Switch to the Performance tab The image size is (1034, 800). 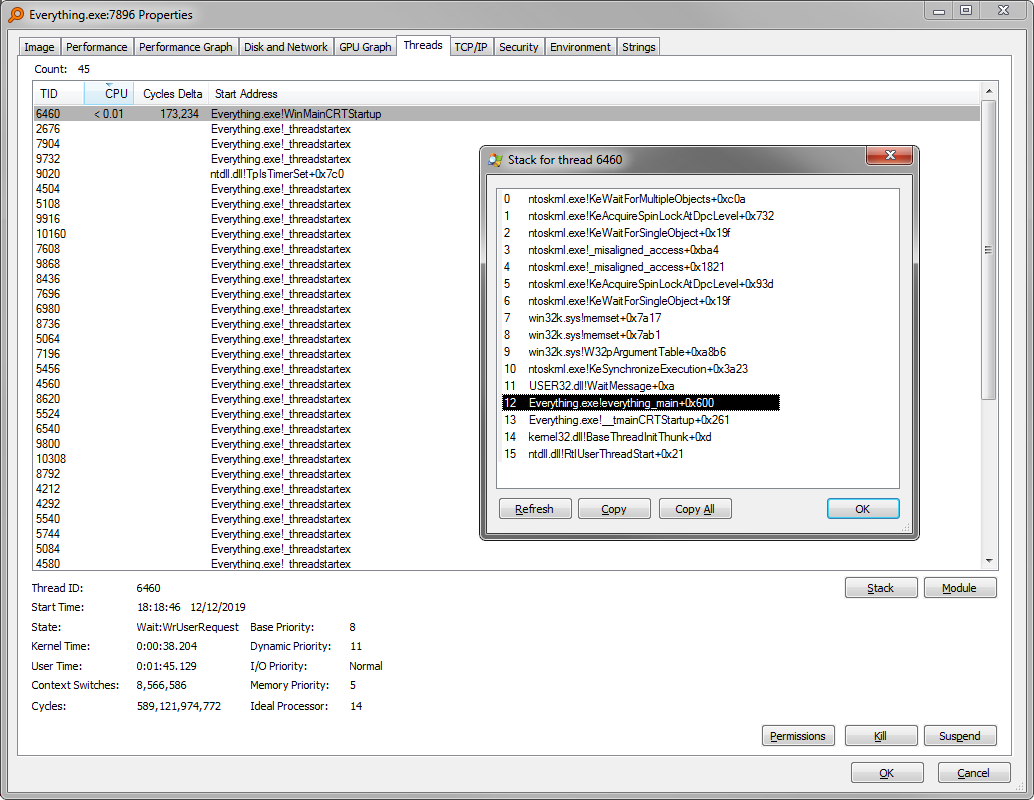97,47
